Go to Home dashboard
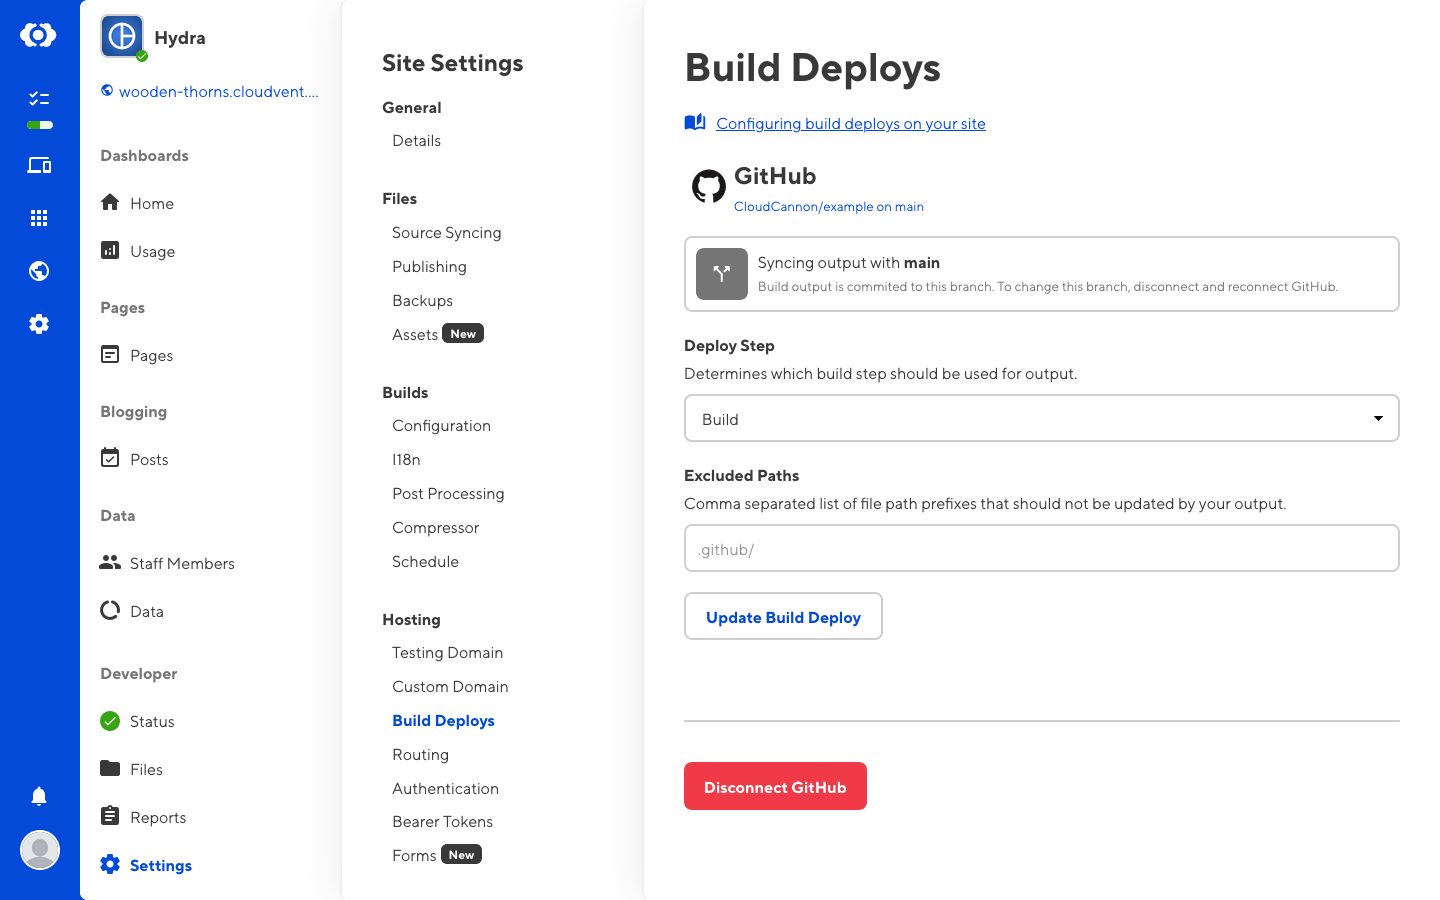 tap(152, 204)
